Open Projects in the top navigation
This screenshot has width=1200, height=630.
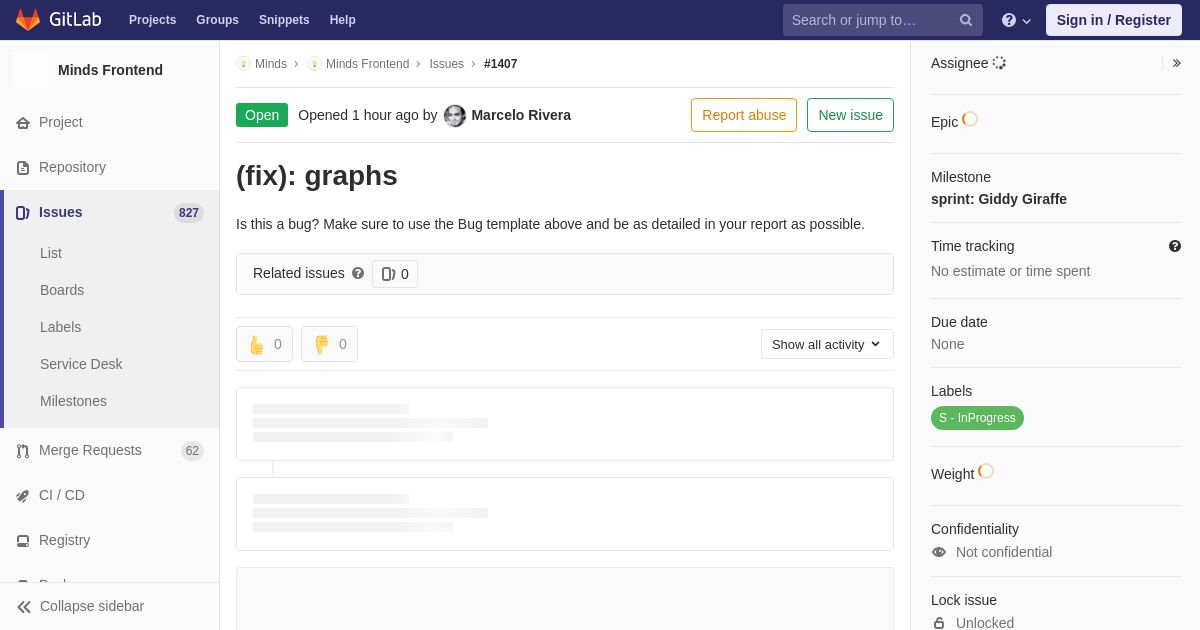tap(153, 20)
